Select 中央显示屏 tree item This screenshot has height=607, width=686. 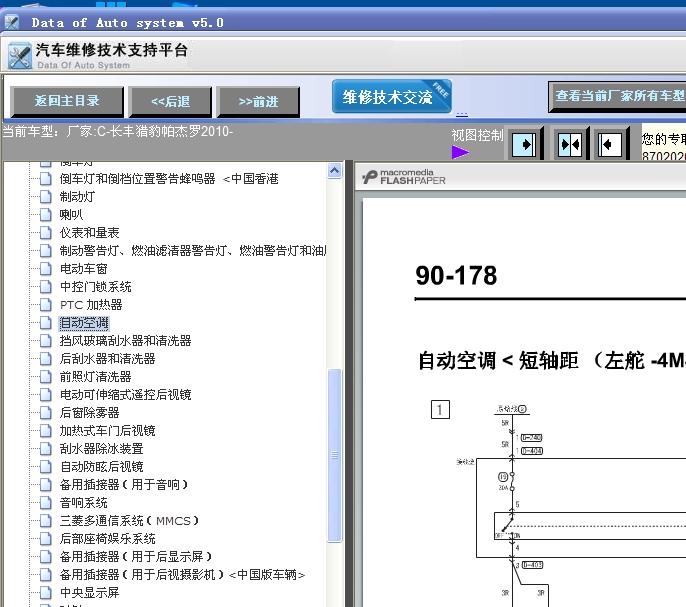(89, 593)
